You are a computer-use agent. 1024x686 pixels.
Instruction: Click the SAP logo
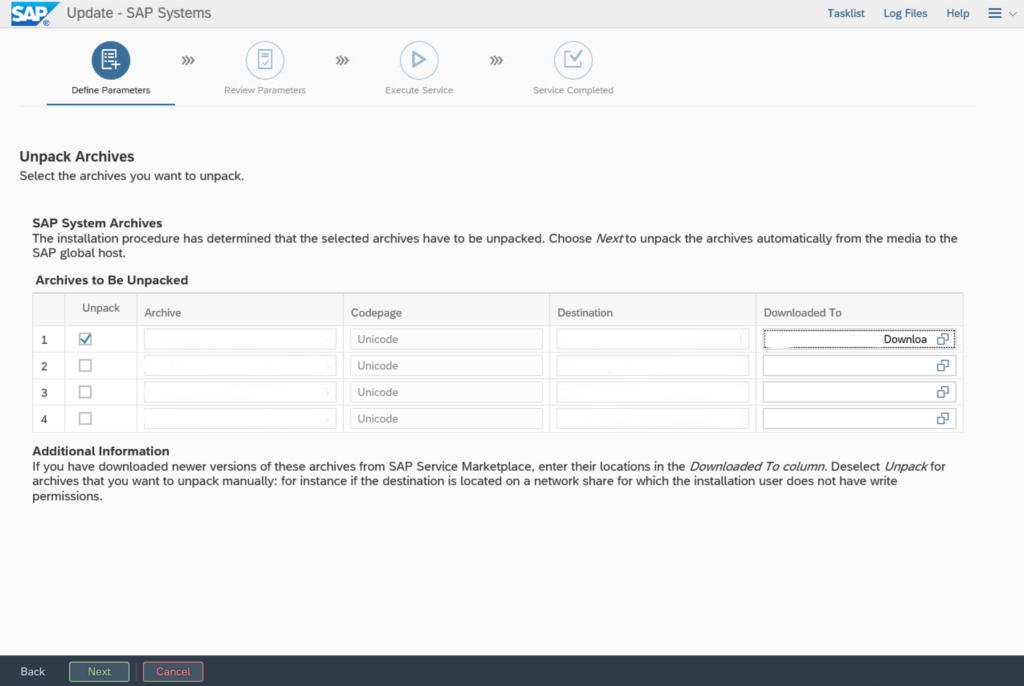click(x=34, y=14)
